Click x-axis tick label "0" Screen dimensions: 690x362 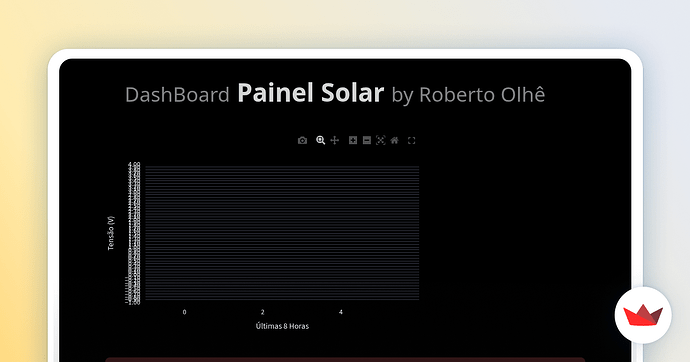(x=184, y=312)
